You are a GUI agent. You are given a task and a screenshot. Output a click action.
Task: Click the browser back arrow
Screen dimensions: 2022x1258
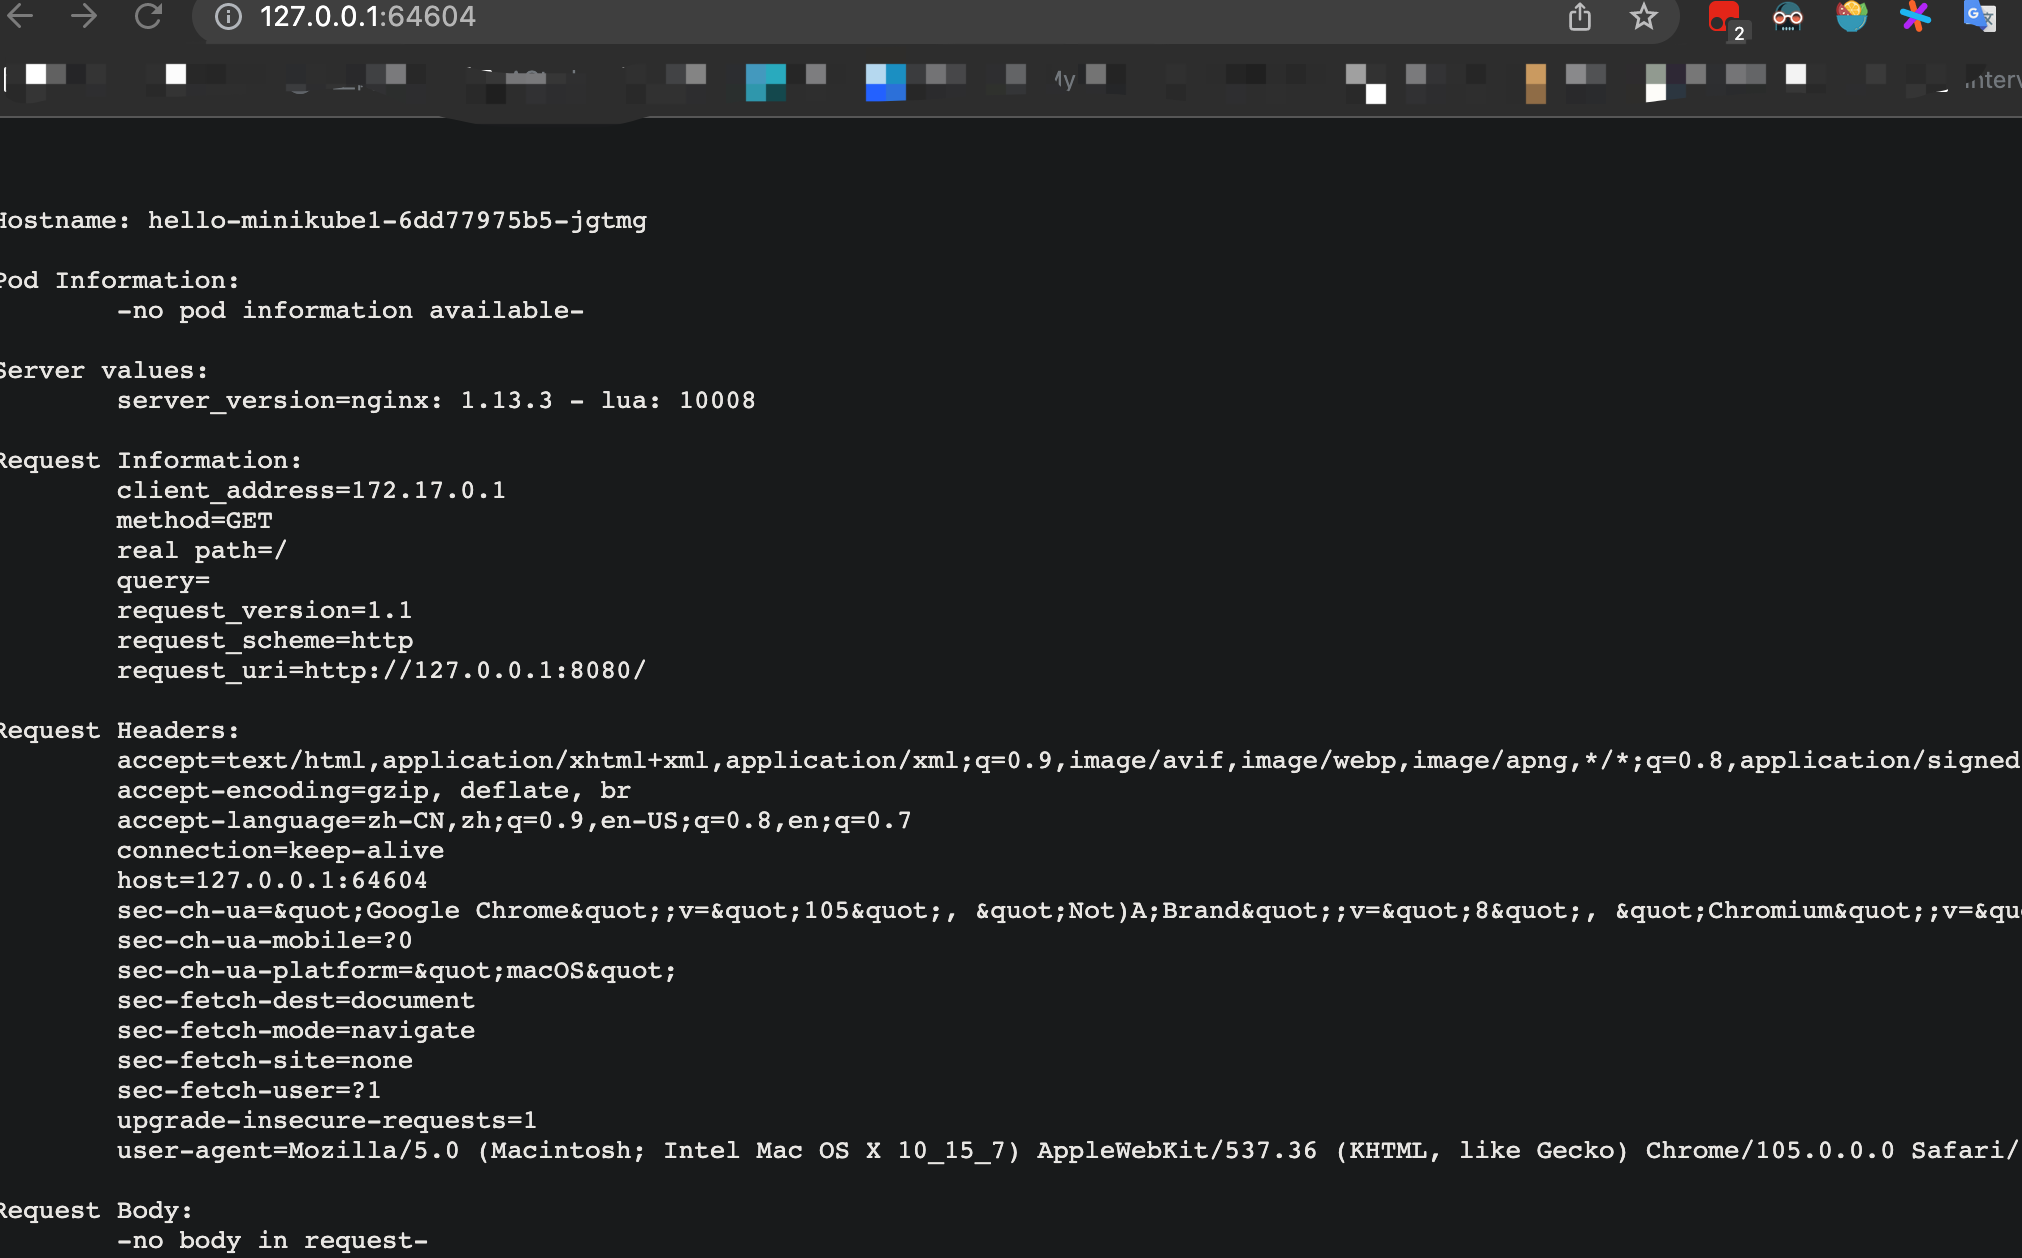click(x=20, y=15)
